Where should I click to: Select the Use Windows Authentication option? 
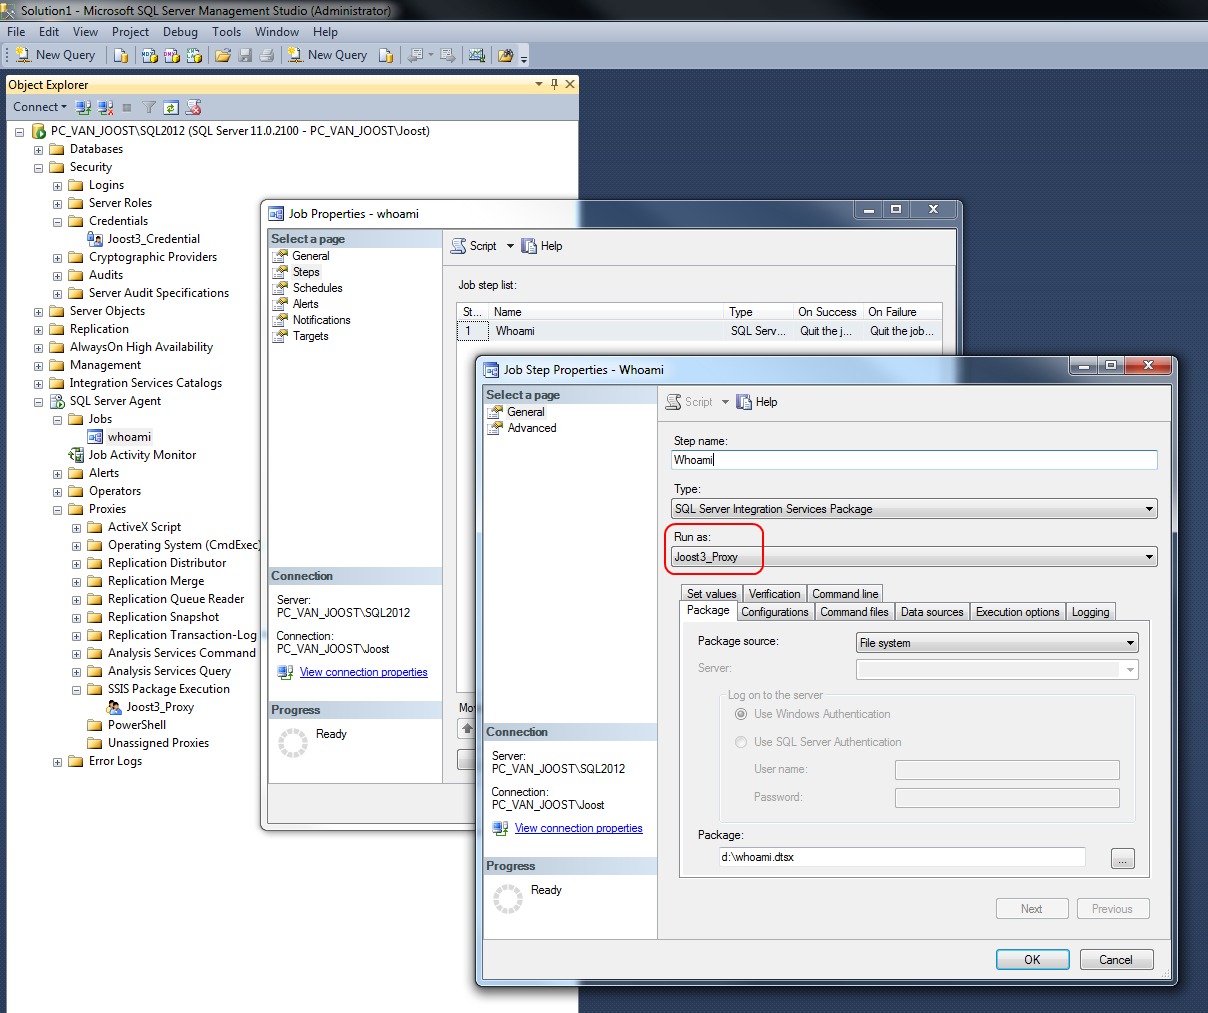(741, 714)
